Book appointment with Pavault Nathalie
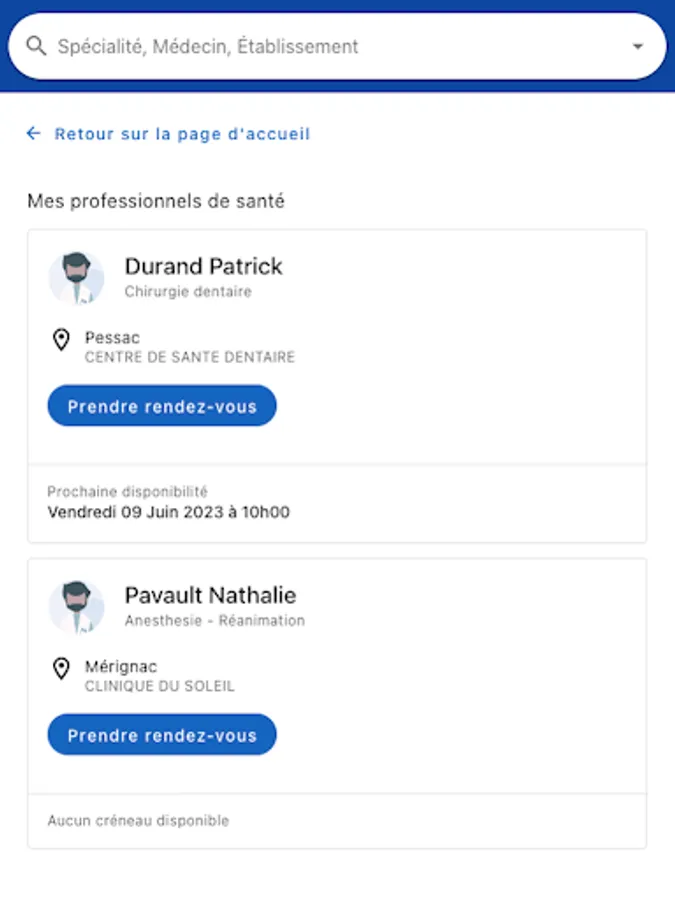The height and width of the screenshot is (900, 675). [x=162, y=735]
